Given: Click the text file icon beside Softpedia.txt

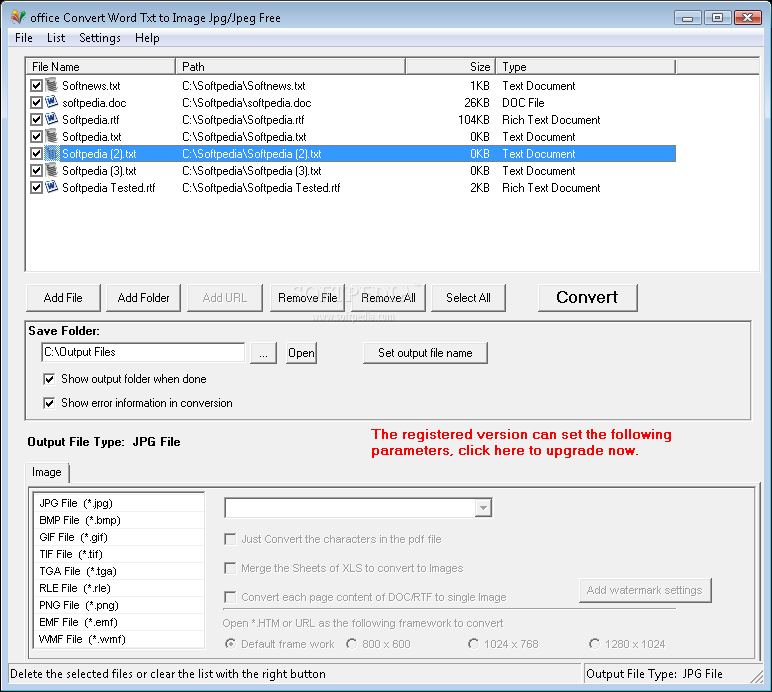Looking at the screenshot, I should (x=52, y=136).
